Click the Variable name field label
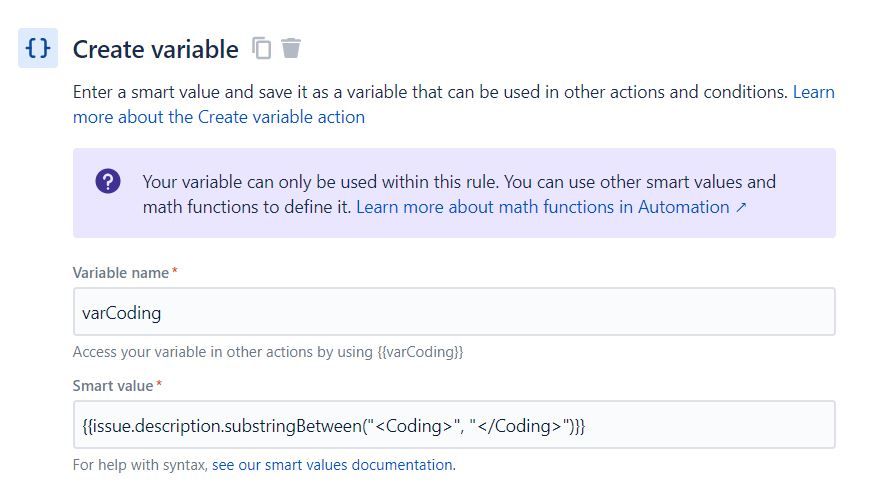This screenshot has width=879, height=491. (120, 273)
